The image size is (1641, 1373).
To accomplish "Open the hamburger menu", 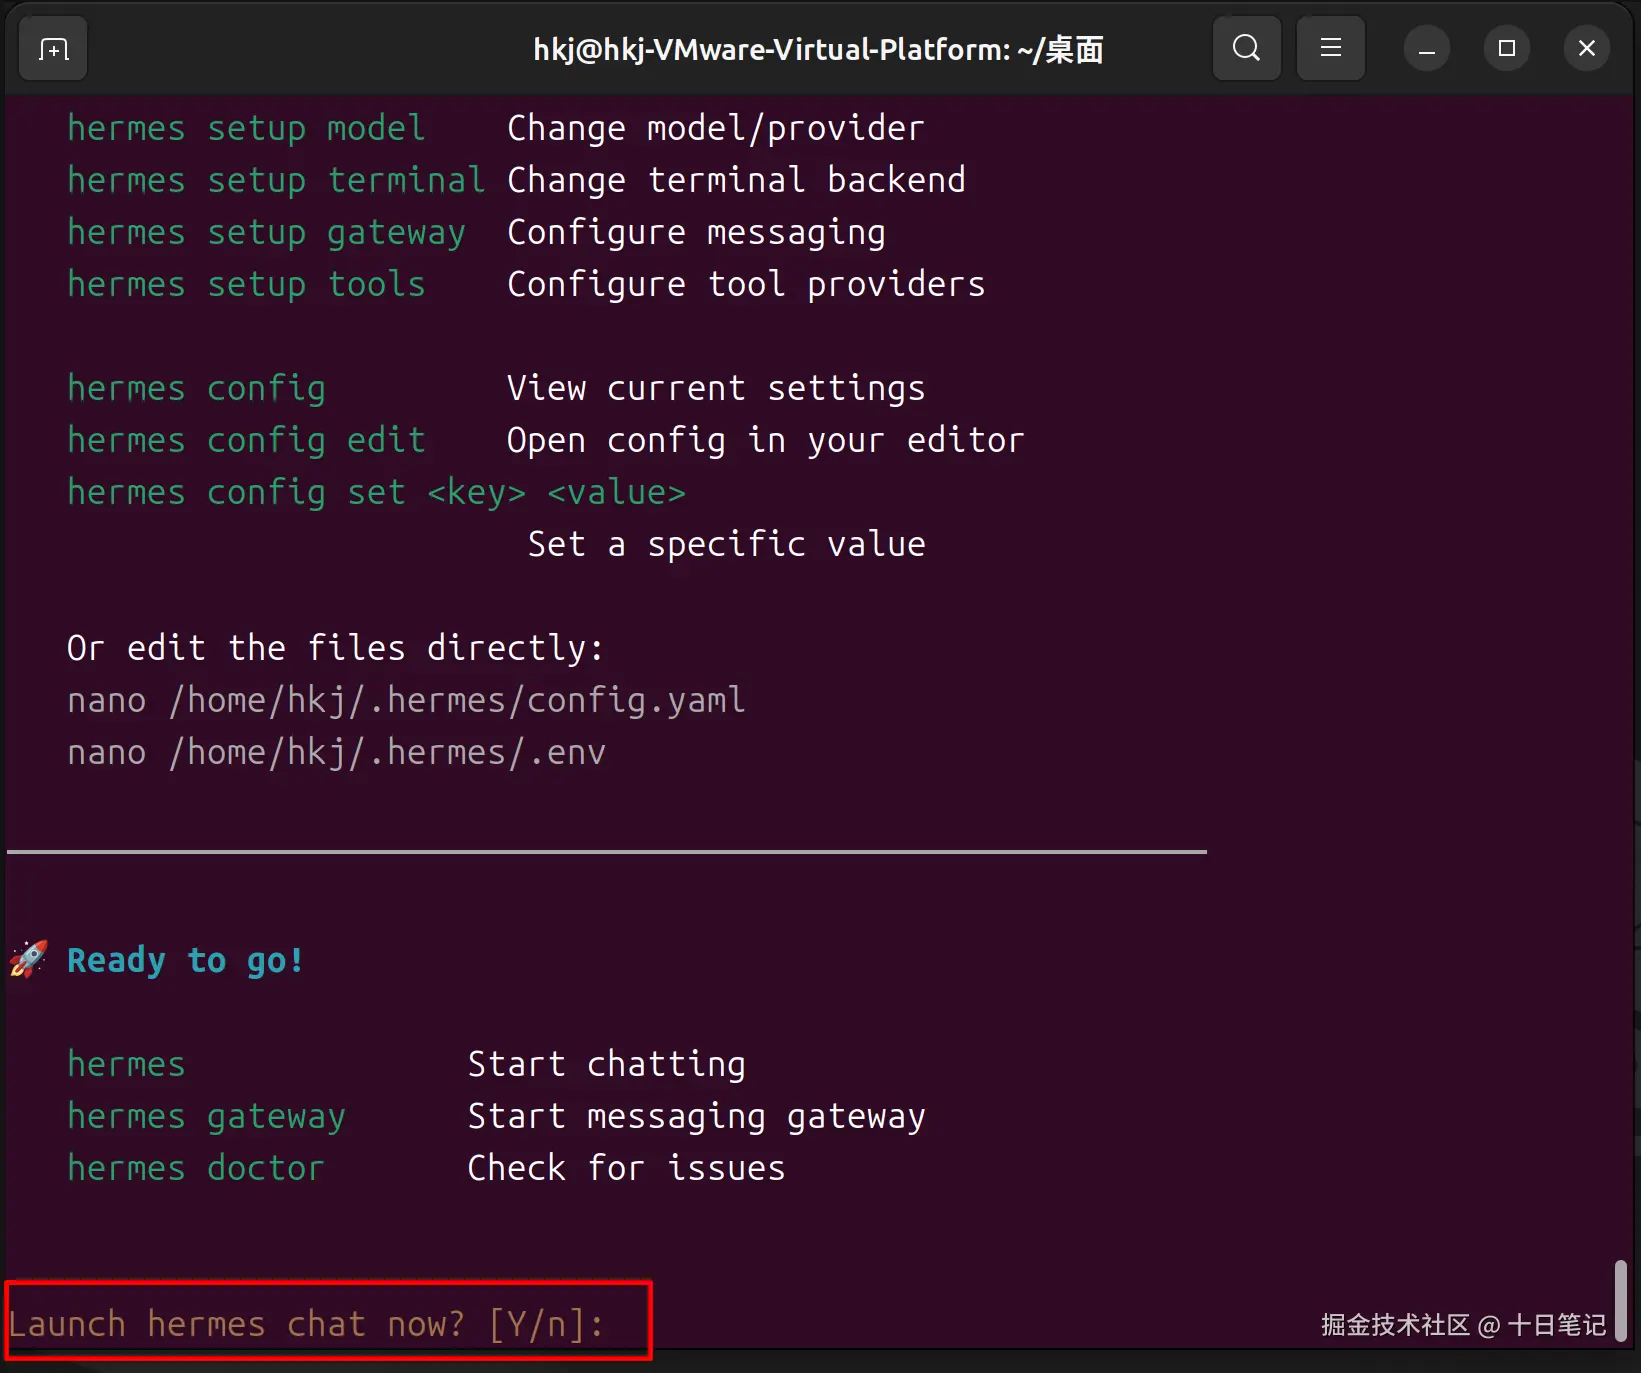I will tap(1330, 48).
